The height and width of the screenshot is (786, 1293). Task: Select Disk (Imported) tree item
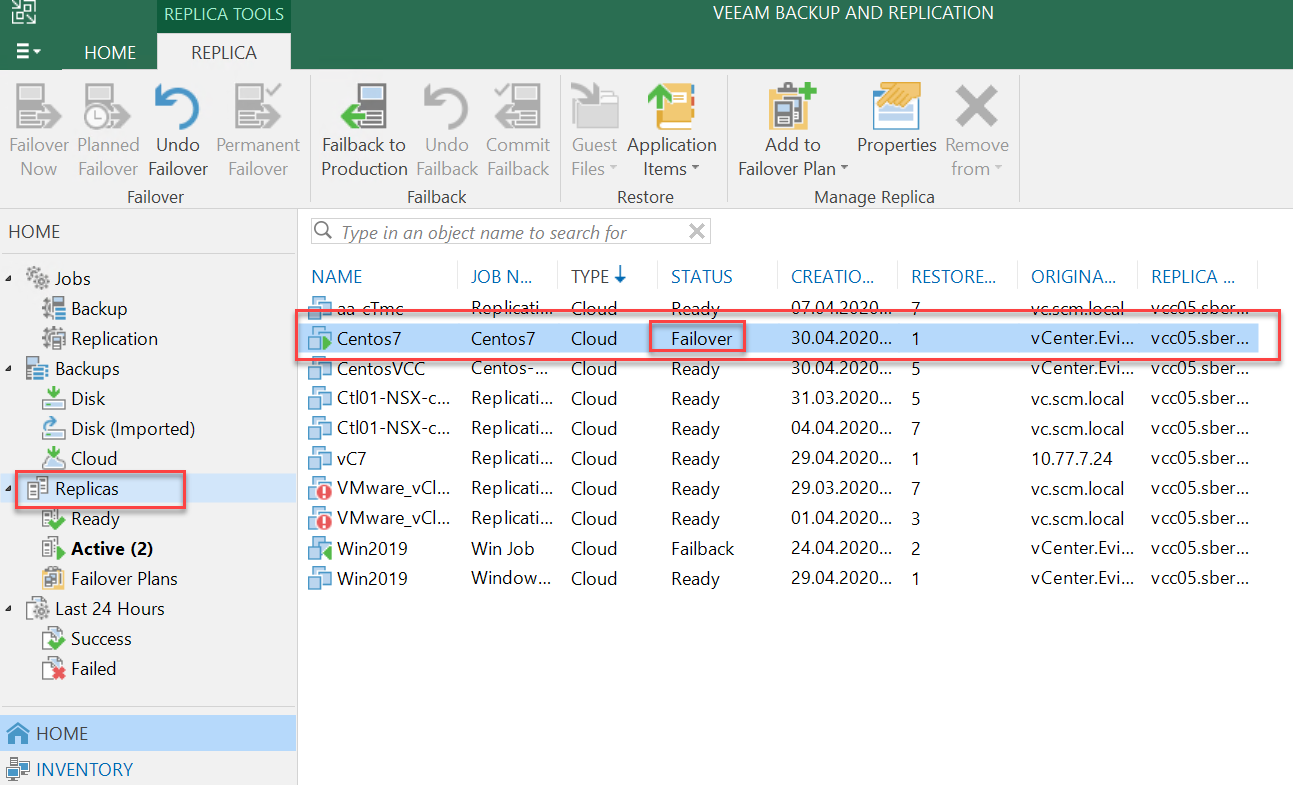pos(133,429)
